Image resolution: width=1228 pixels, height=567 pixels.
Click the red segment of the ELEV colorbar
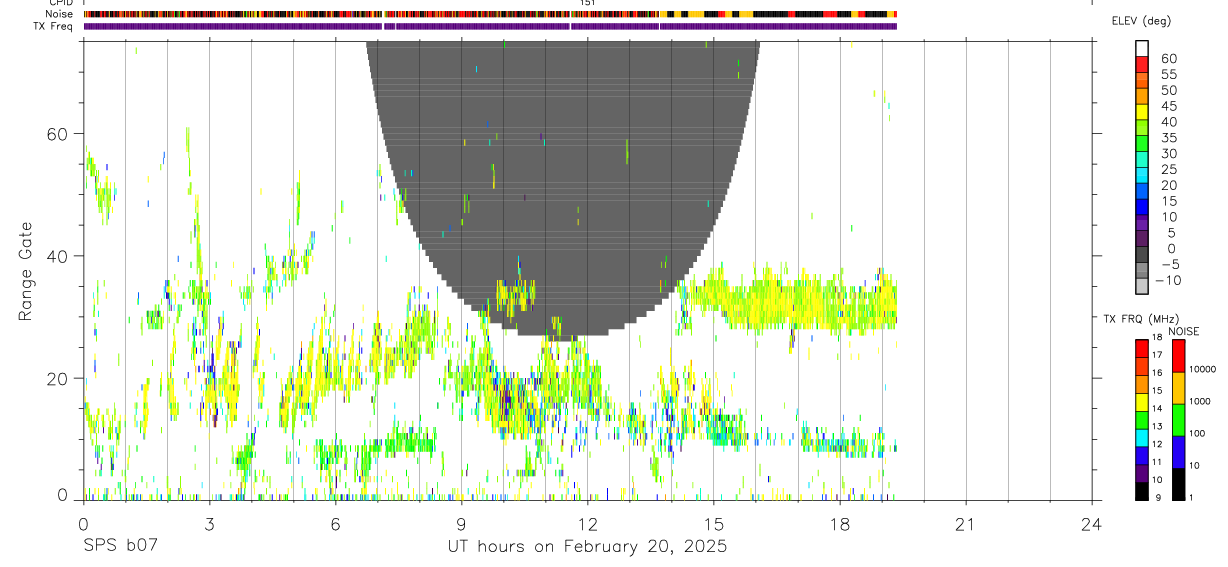coord(1141,64)
